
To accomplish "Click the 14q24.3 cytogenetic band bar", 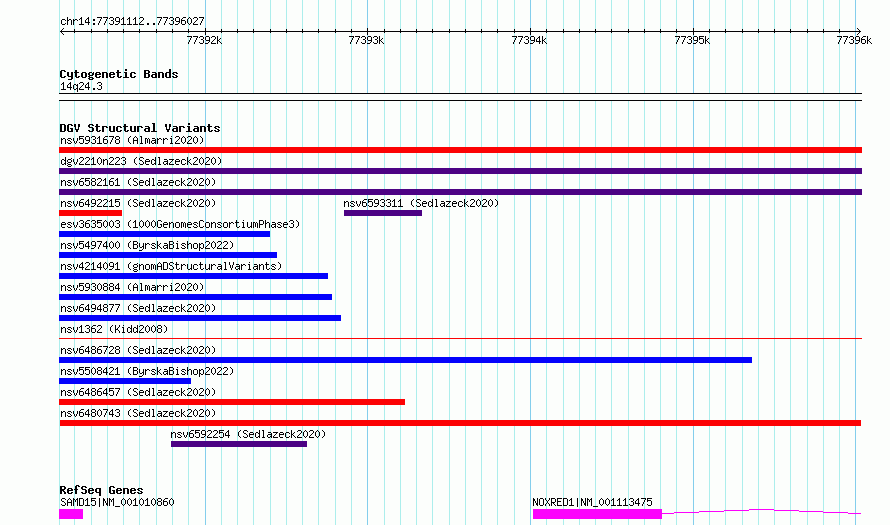I will (x=460, y=97).
